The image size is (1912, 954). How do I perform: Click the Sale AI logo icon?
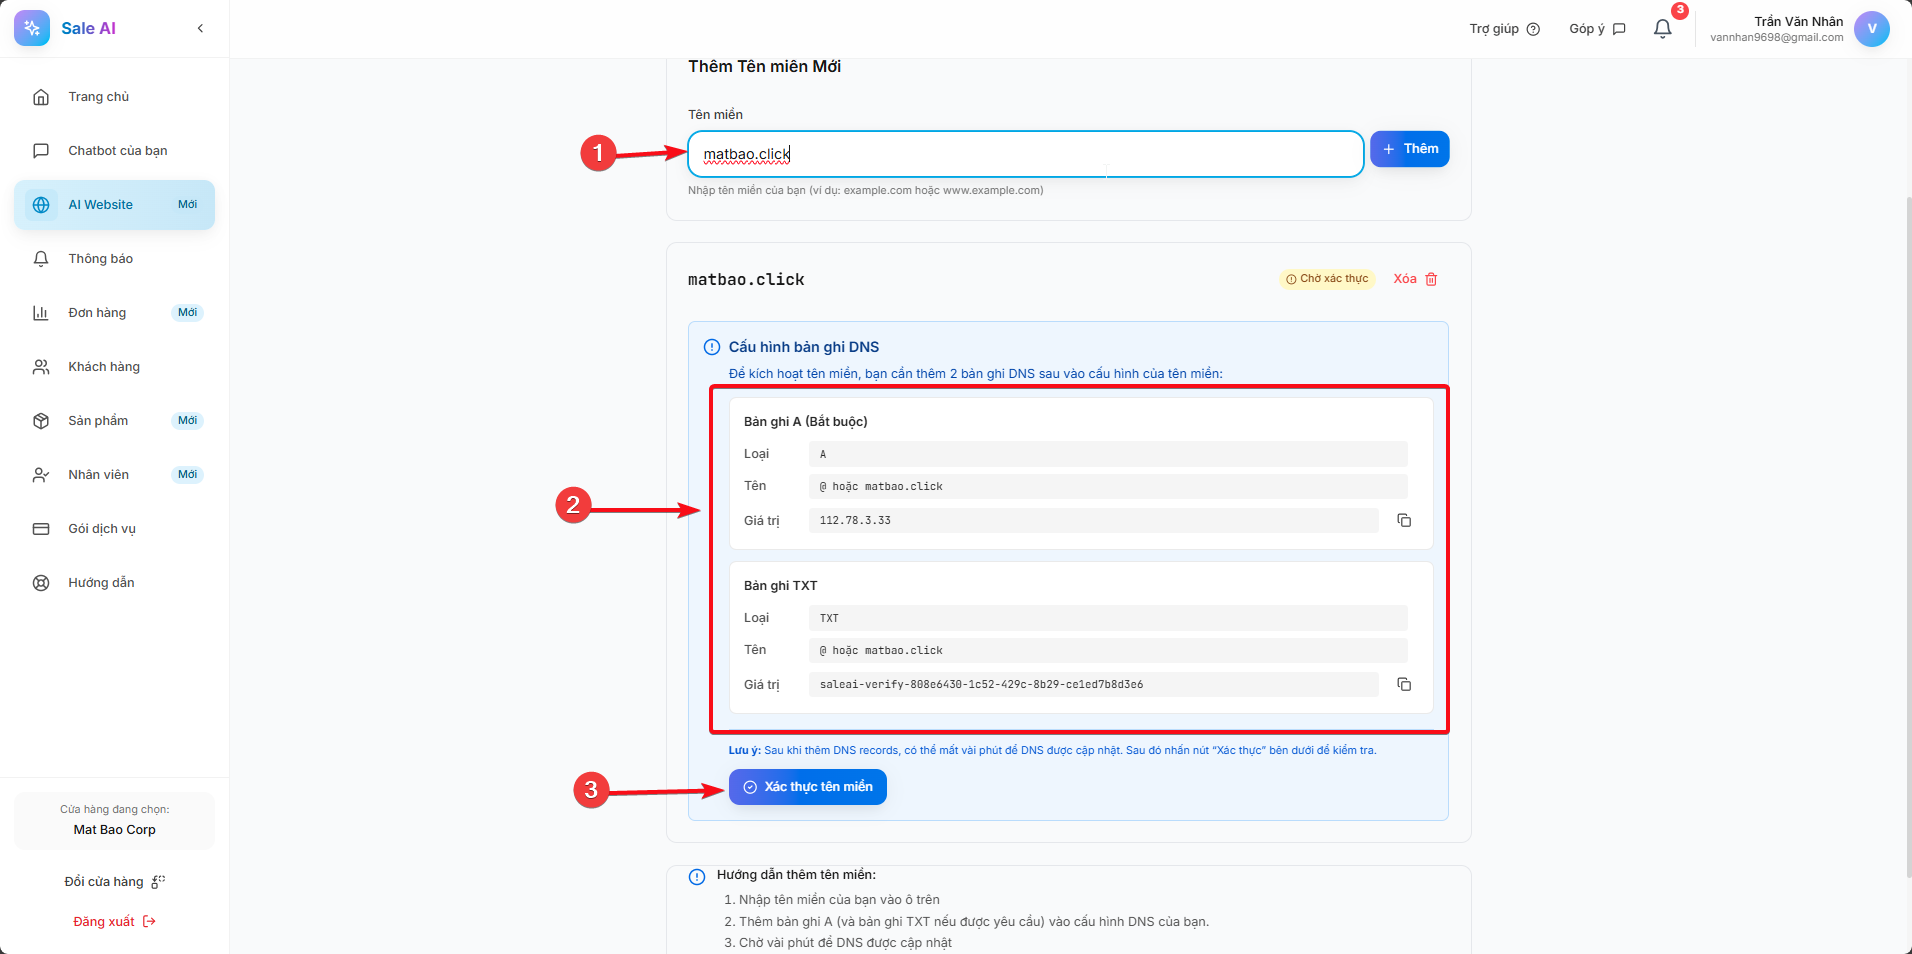[32, 28]
